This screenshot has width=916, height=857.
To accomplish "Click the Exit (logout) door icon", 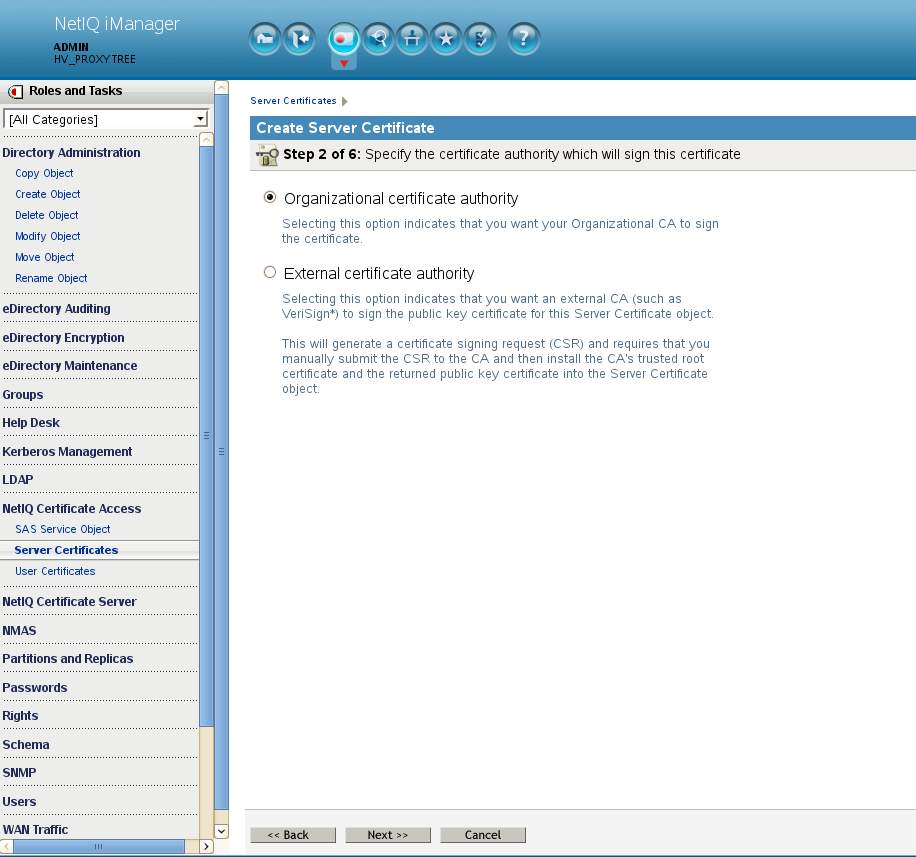I will pyautogui.click(x=299, y=39).
